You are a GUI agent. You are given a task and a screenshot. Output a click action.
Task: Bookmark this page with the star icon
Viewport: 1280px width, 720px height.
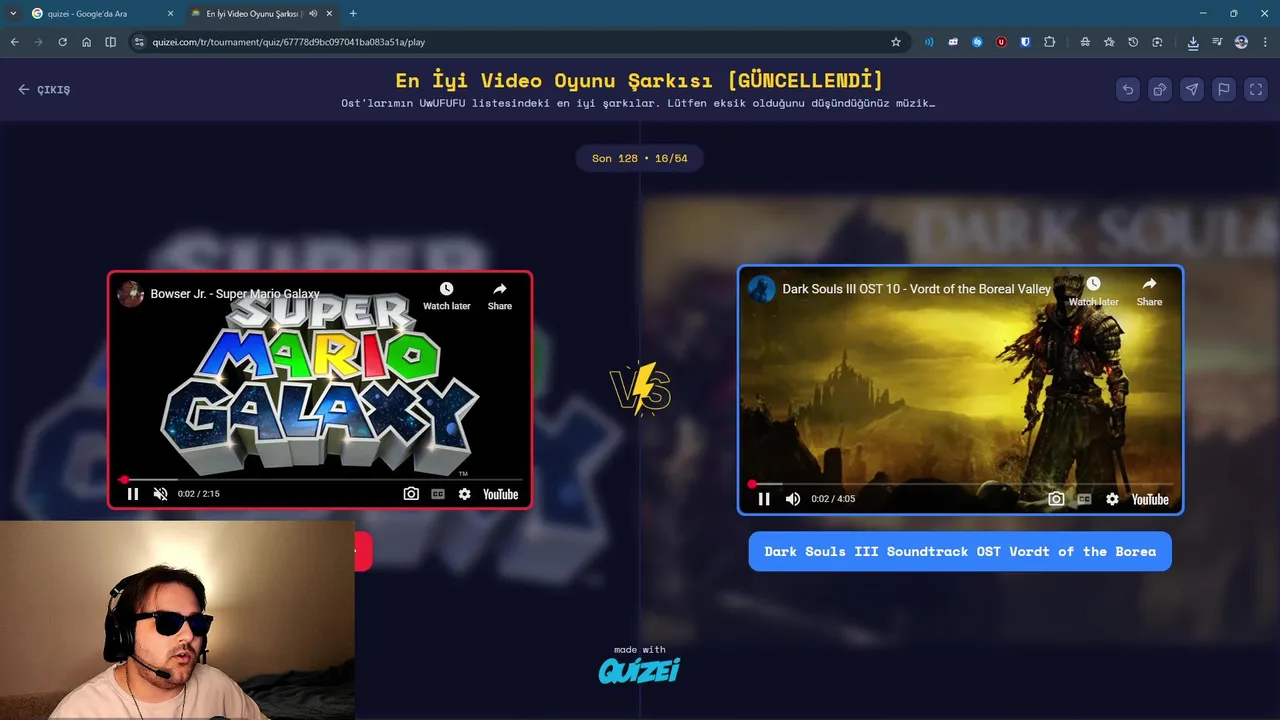(896, 42)
